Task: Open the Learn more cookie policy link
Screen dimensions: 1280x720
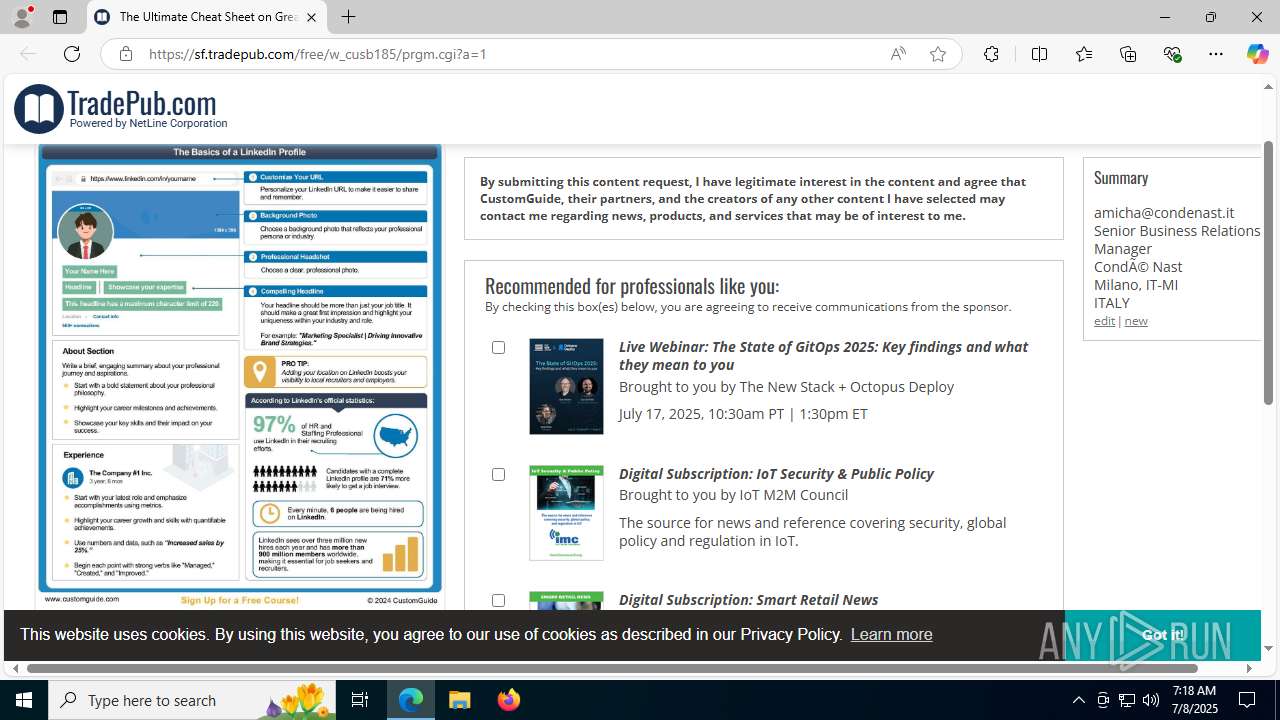Action: click(x=891, y=634)
